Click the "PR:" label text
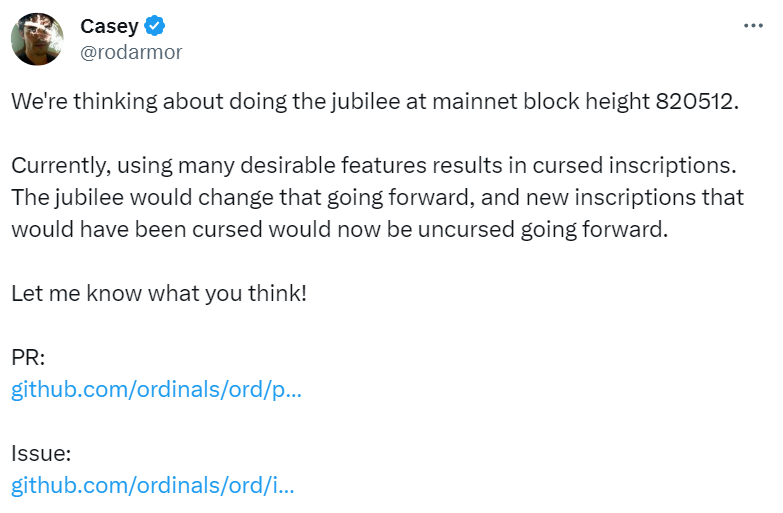 [27, 358]
